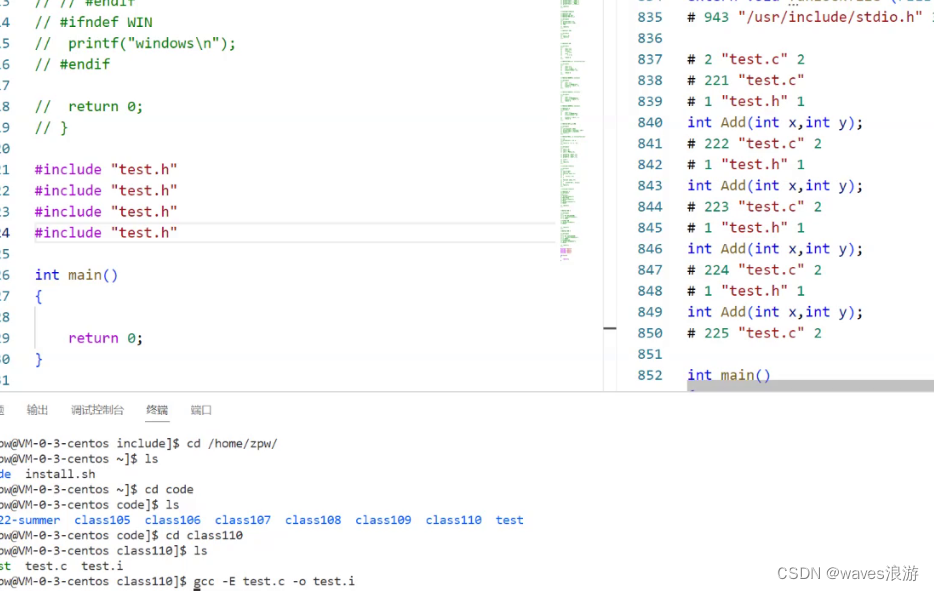Jump in the left editor's code minimap
This screenshot has width=934, height=591.
pos(572,131)
